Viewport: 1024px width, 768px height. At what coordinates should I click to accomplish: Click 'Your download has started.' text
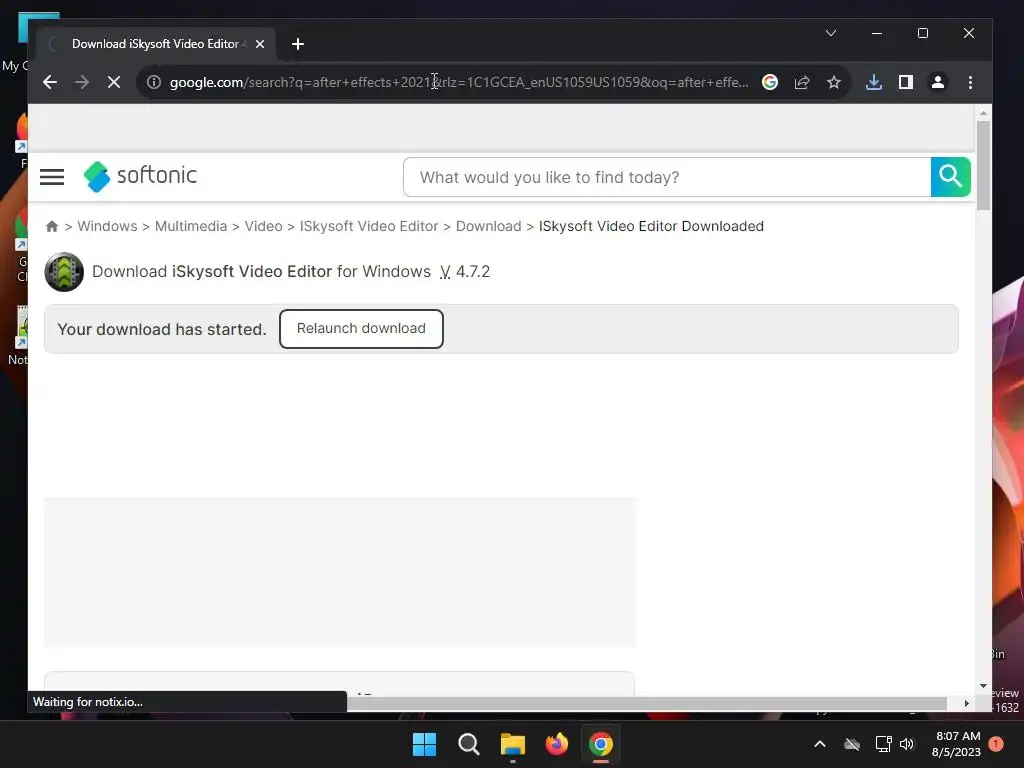[162, 329]
